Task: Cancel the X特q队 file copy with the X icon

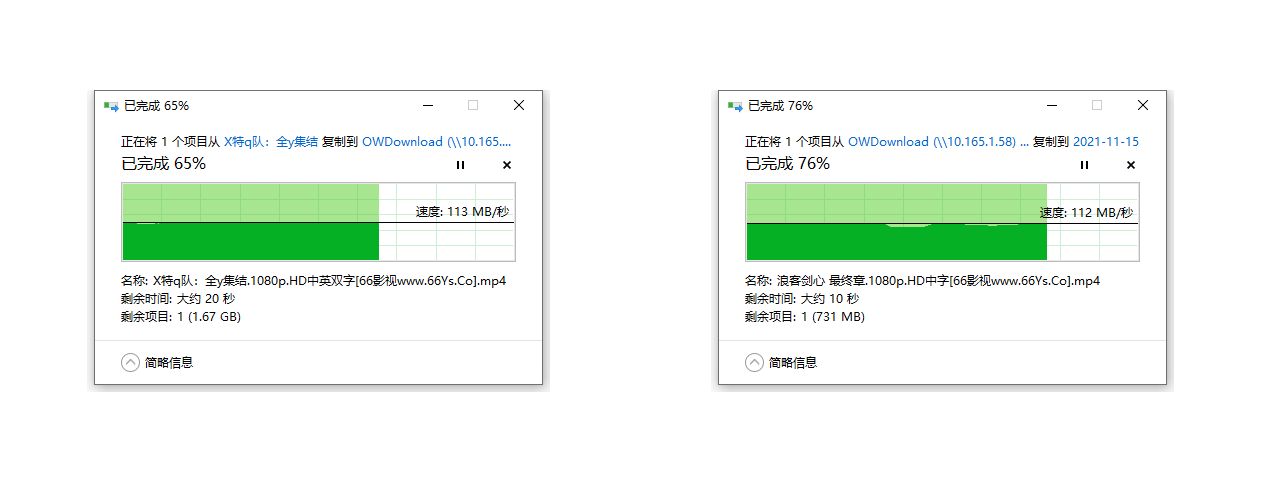Action: pyautogui.click(x=507, y=165)
